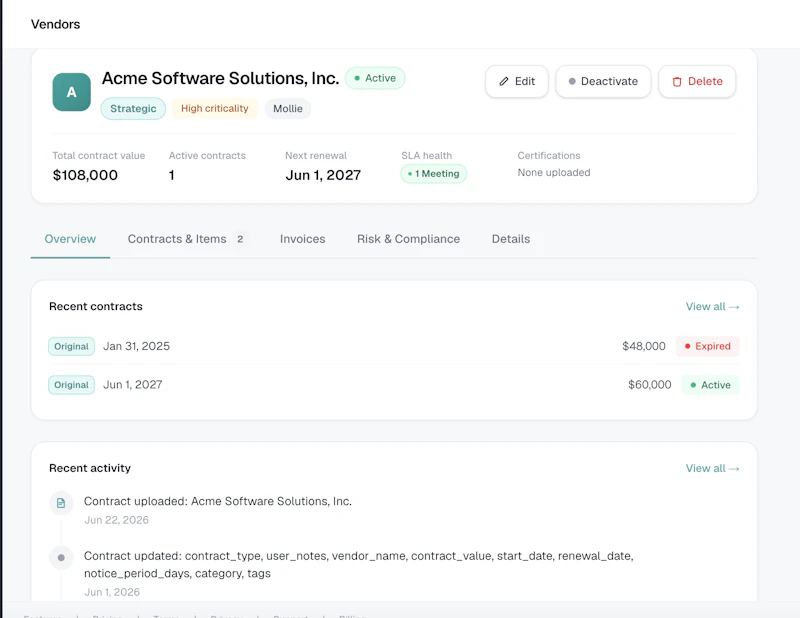Click the document icon beside Contract uploaded
The width and height of the screenshot is (800, 618).
pos(61,503)
